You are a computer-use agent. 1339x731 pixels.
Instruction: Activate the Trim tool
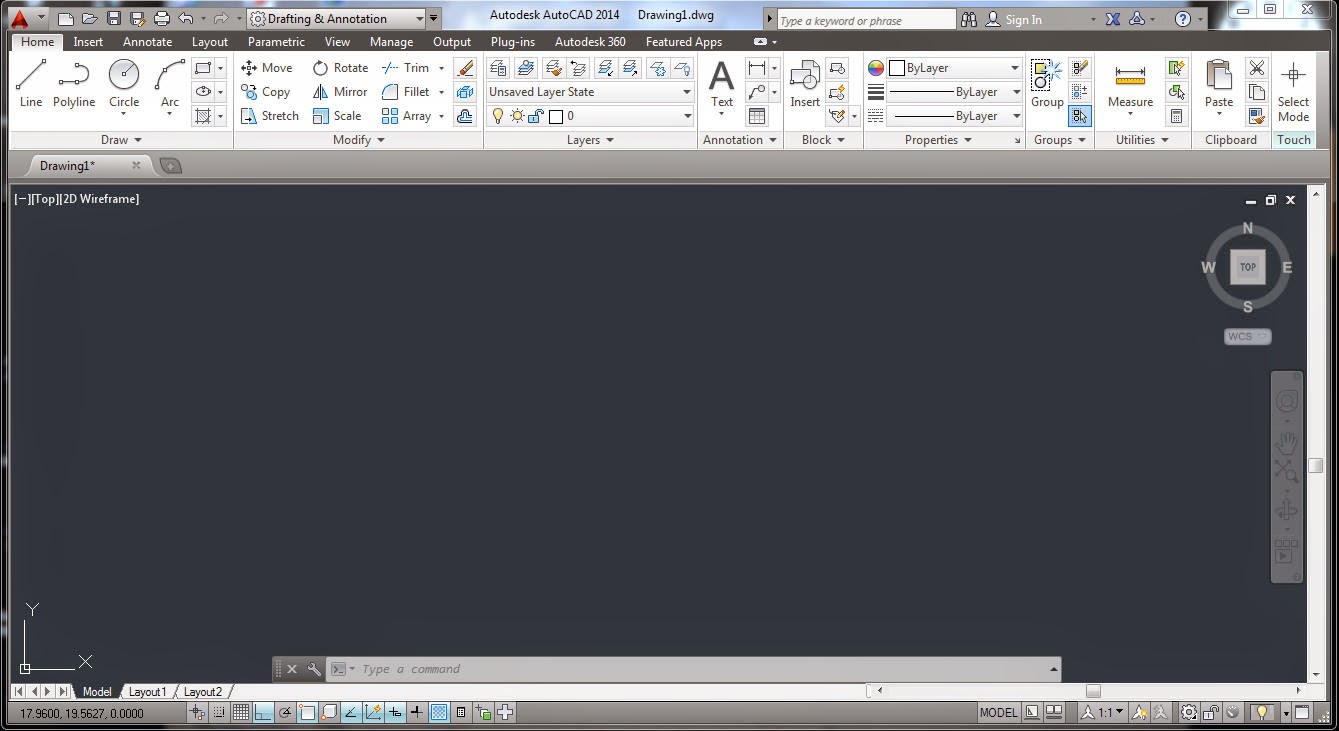405,67
